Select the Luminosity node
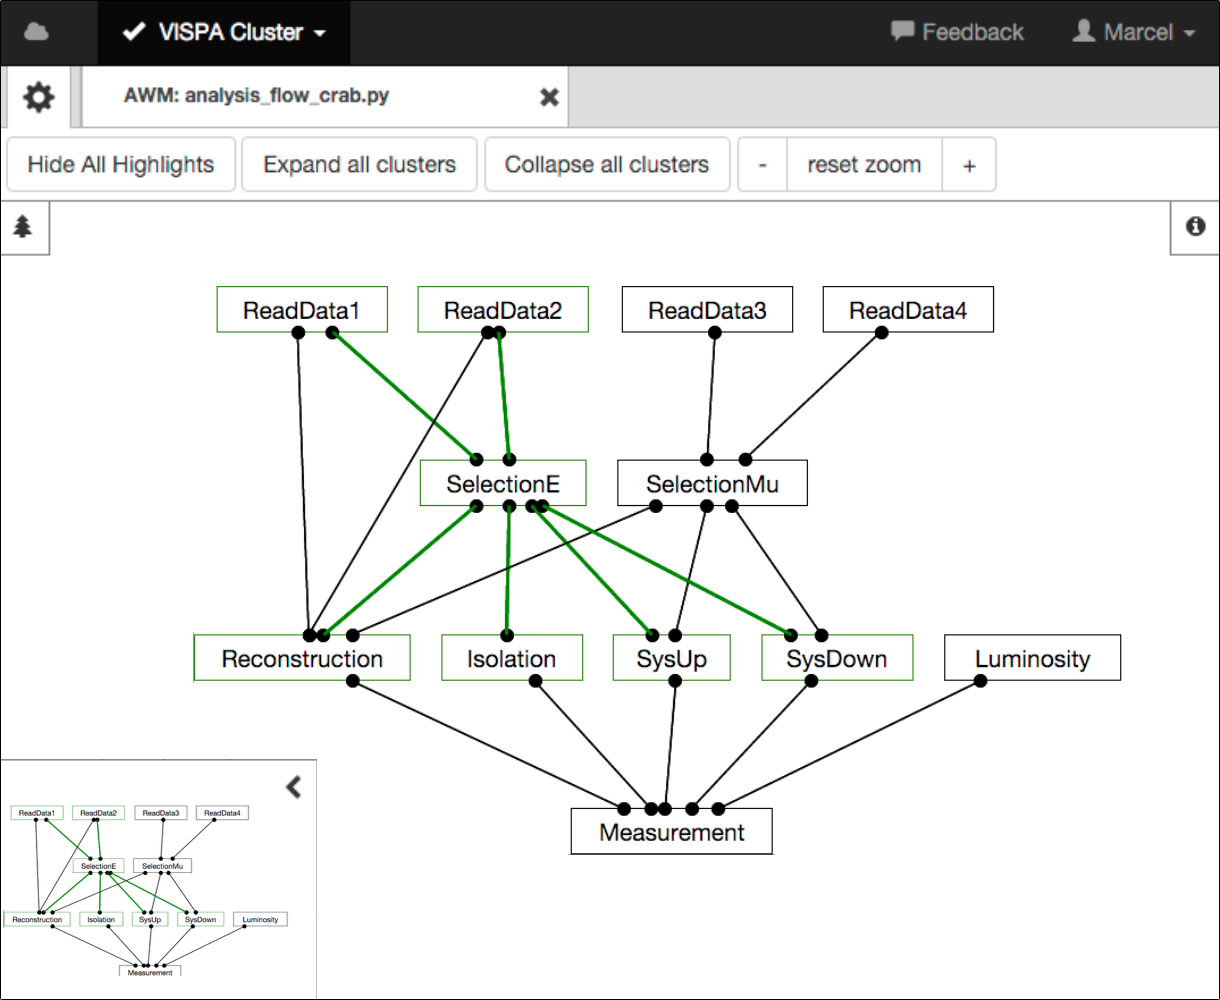 [1033, 658]
